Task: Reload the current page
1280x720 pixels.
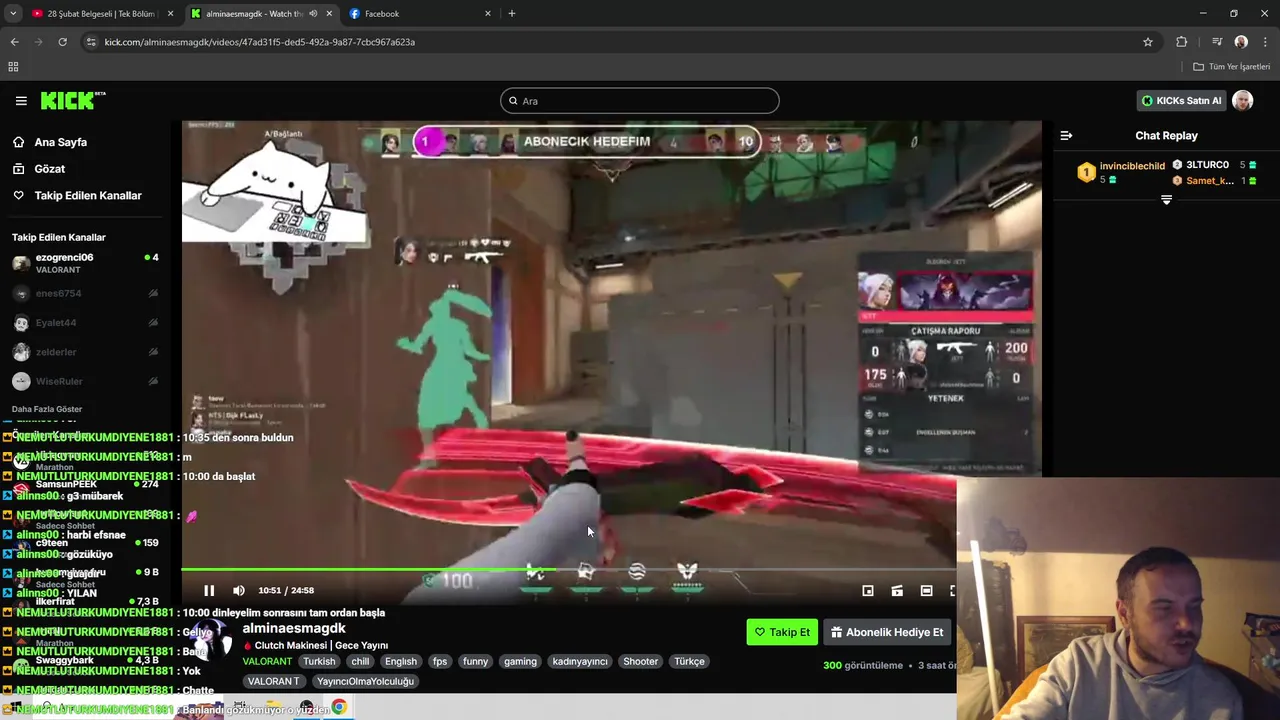Action: click(x=62, y=42)
